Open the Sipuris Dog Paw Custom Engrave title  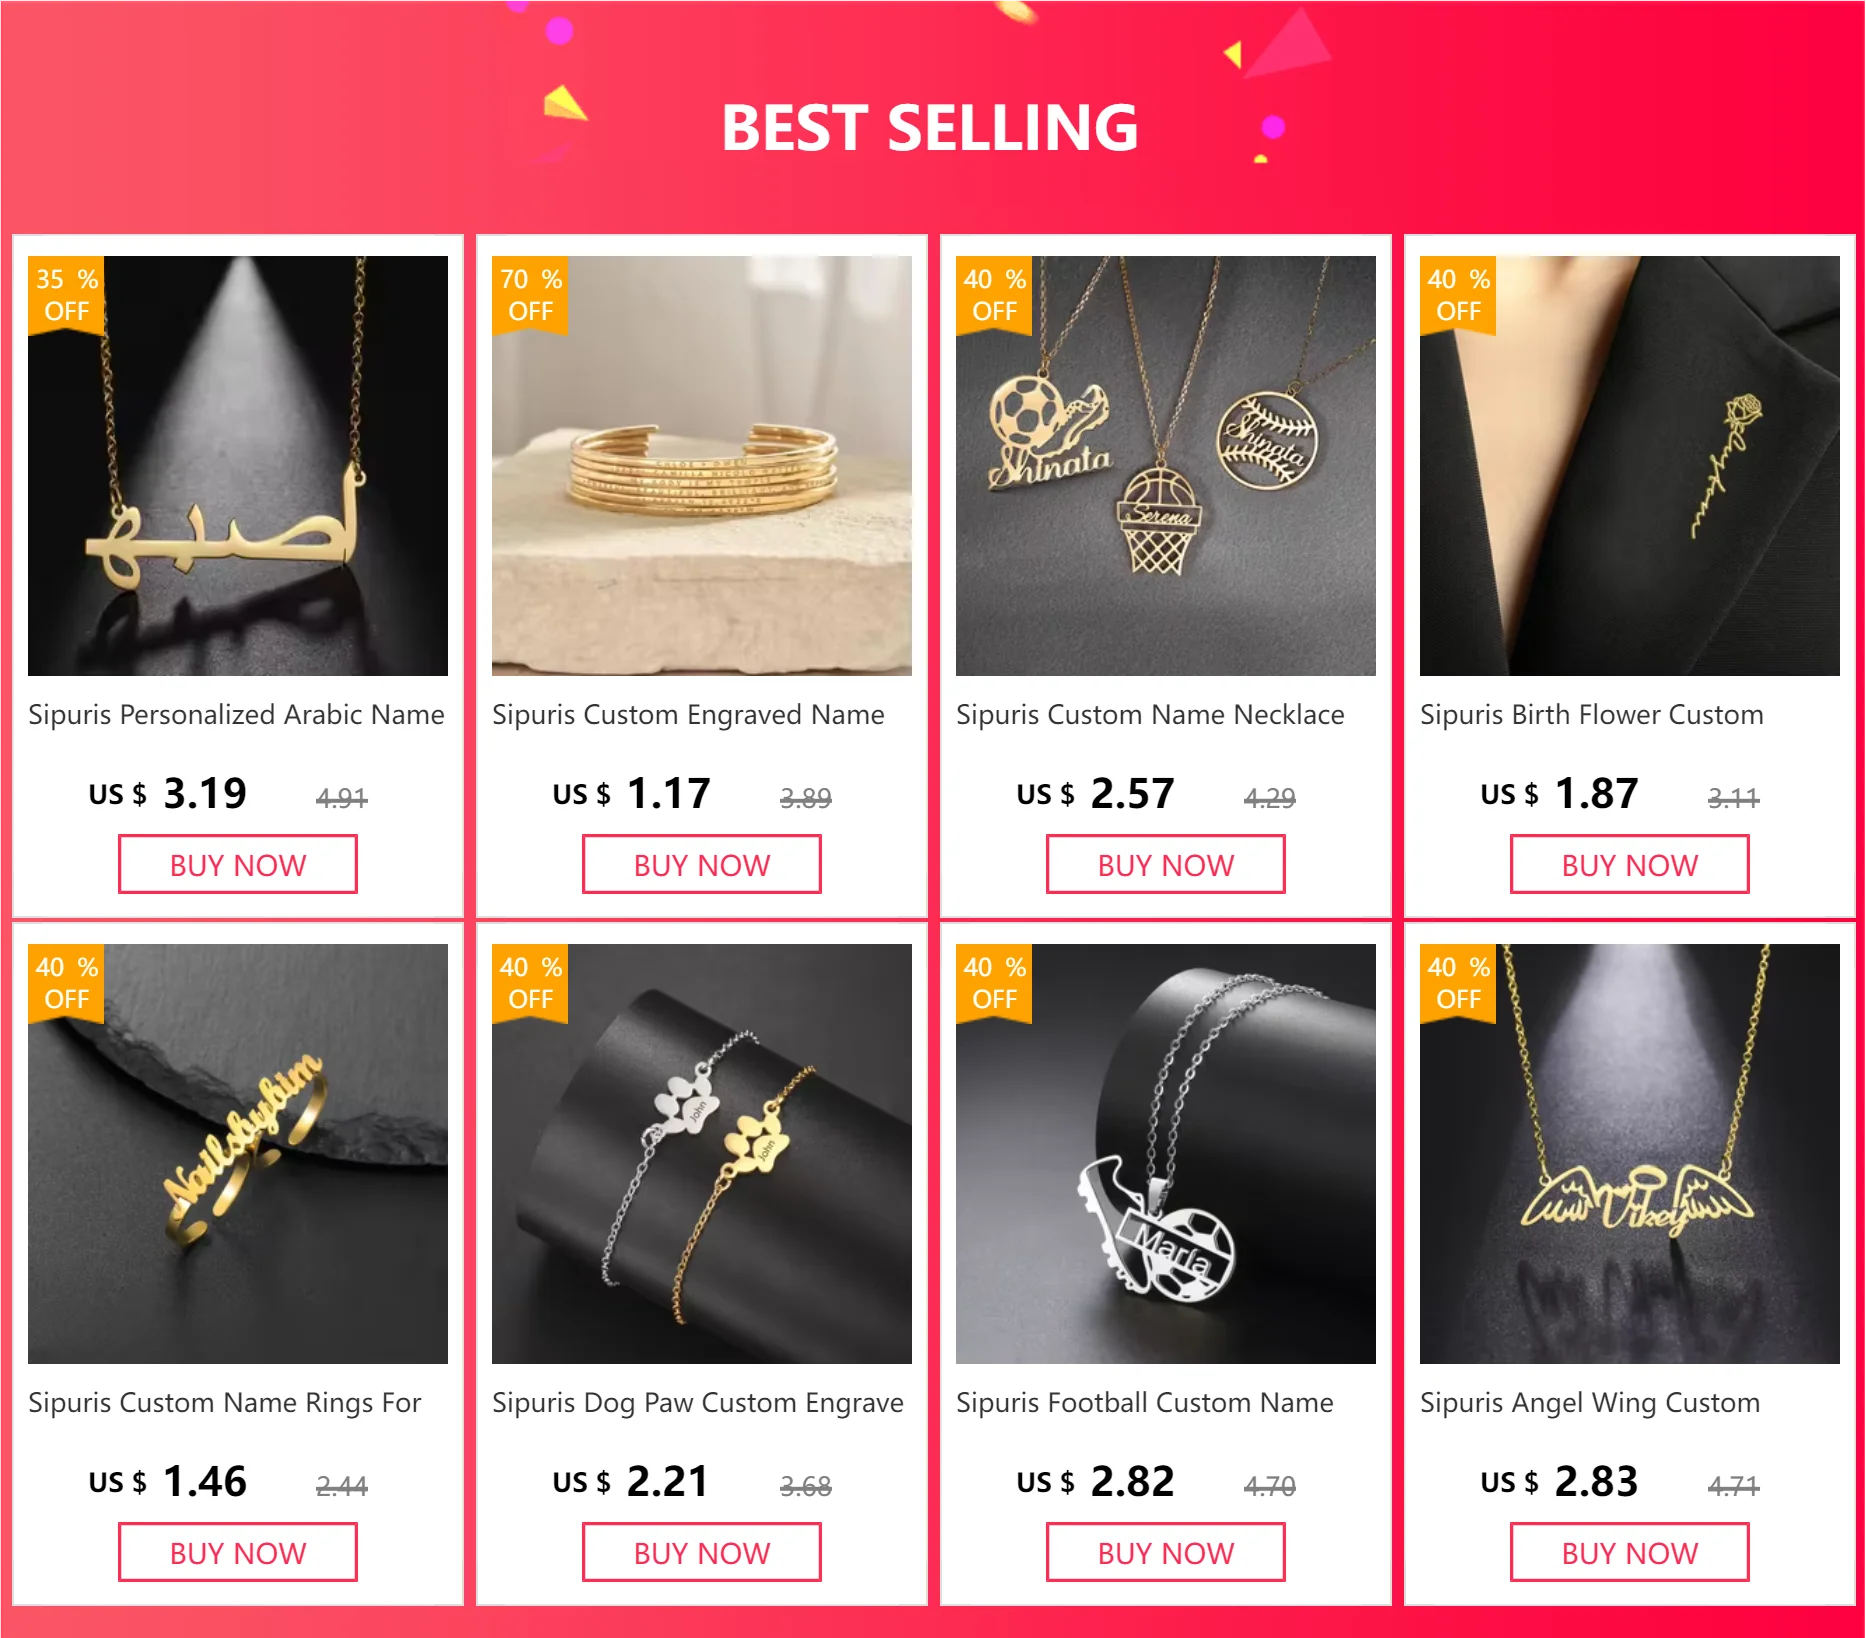pyautogui.click(x=698, y=1403)
